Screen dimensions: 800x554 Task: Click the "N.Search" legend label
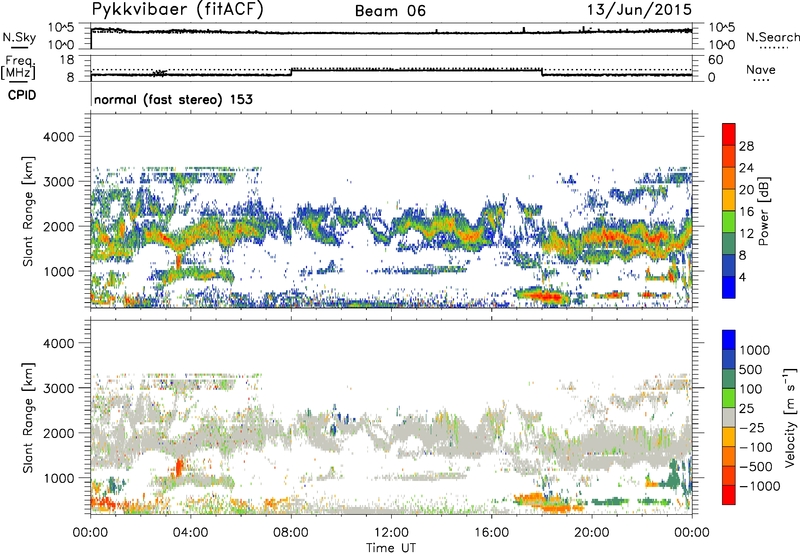point(773,37)
